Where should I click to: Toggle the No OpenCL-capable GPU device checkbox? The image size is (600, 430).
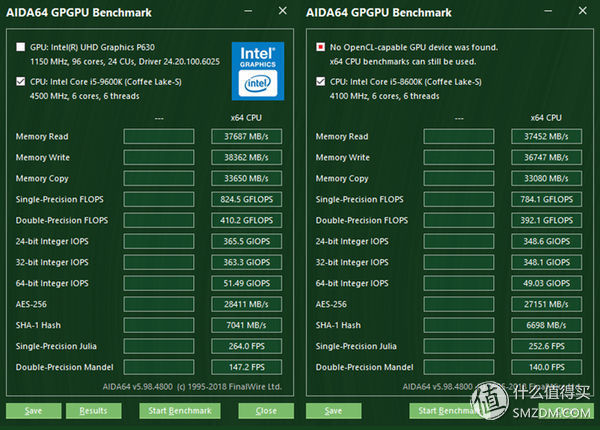(321, 47)
